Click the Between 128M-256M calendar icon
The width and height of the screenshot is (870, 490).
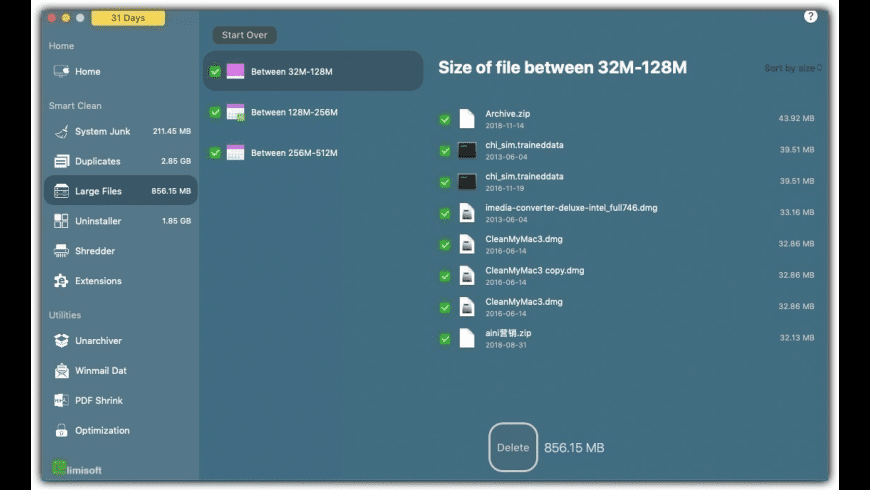pyautogui.click(x=235, y=112)
